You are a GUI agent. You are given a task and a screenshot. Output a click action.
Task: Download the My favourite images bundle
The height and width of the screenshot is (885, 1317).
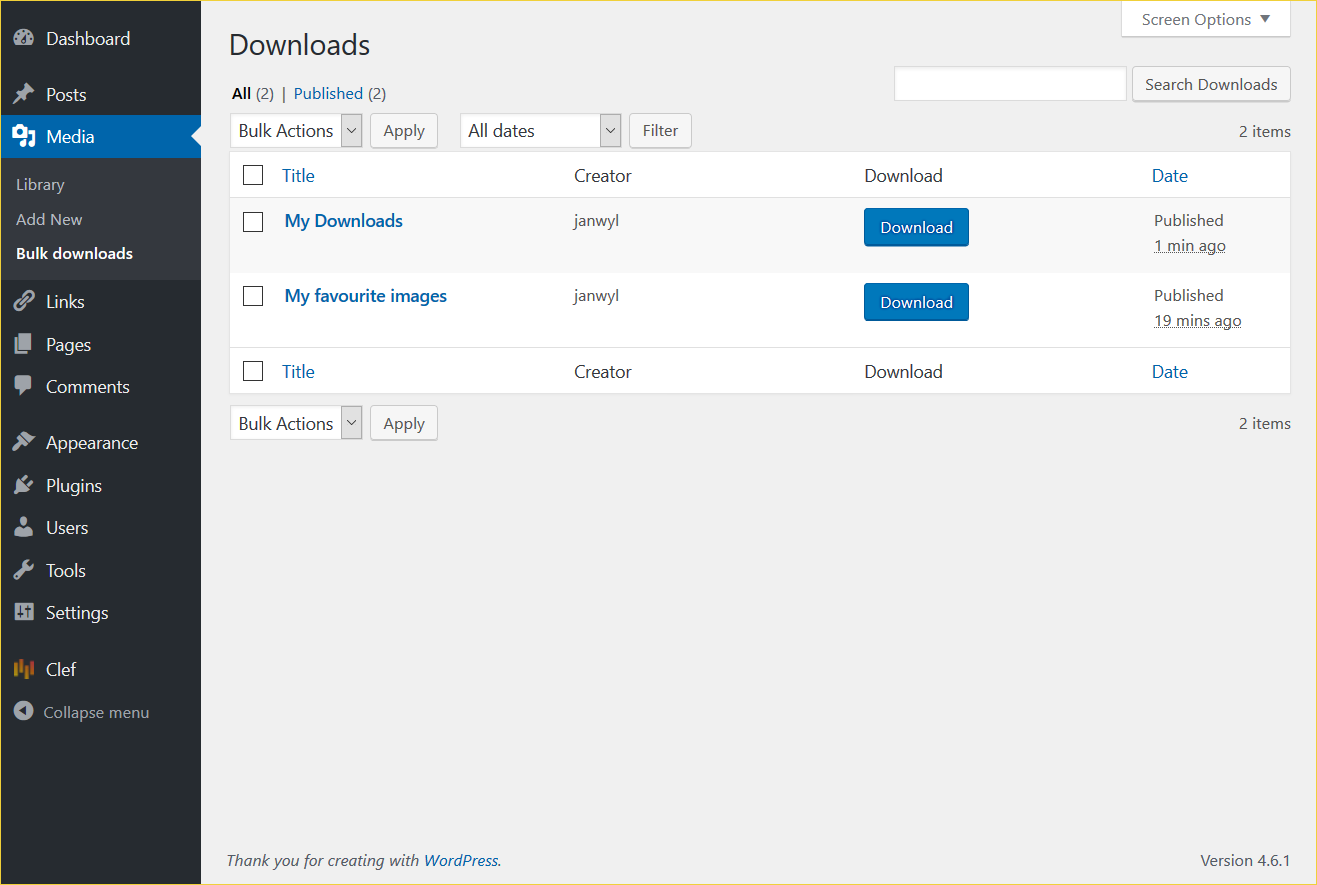pyautogui.click(x=916, y=303)
